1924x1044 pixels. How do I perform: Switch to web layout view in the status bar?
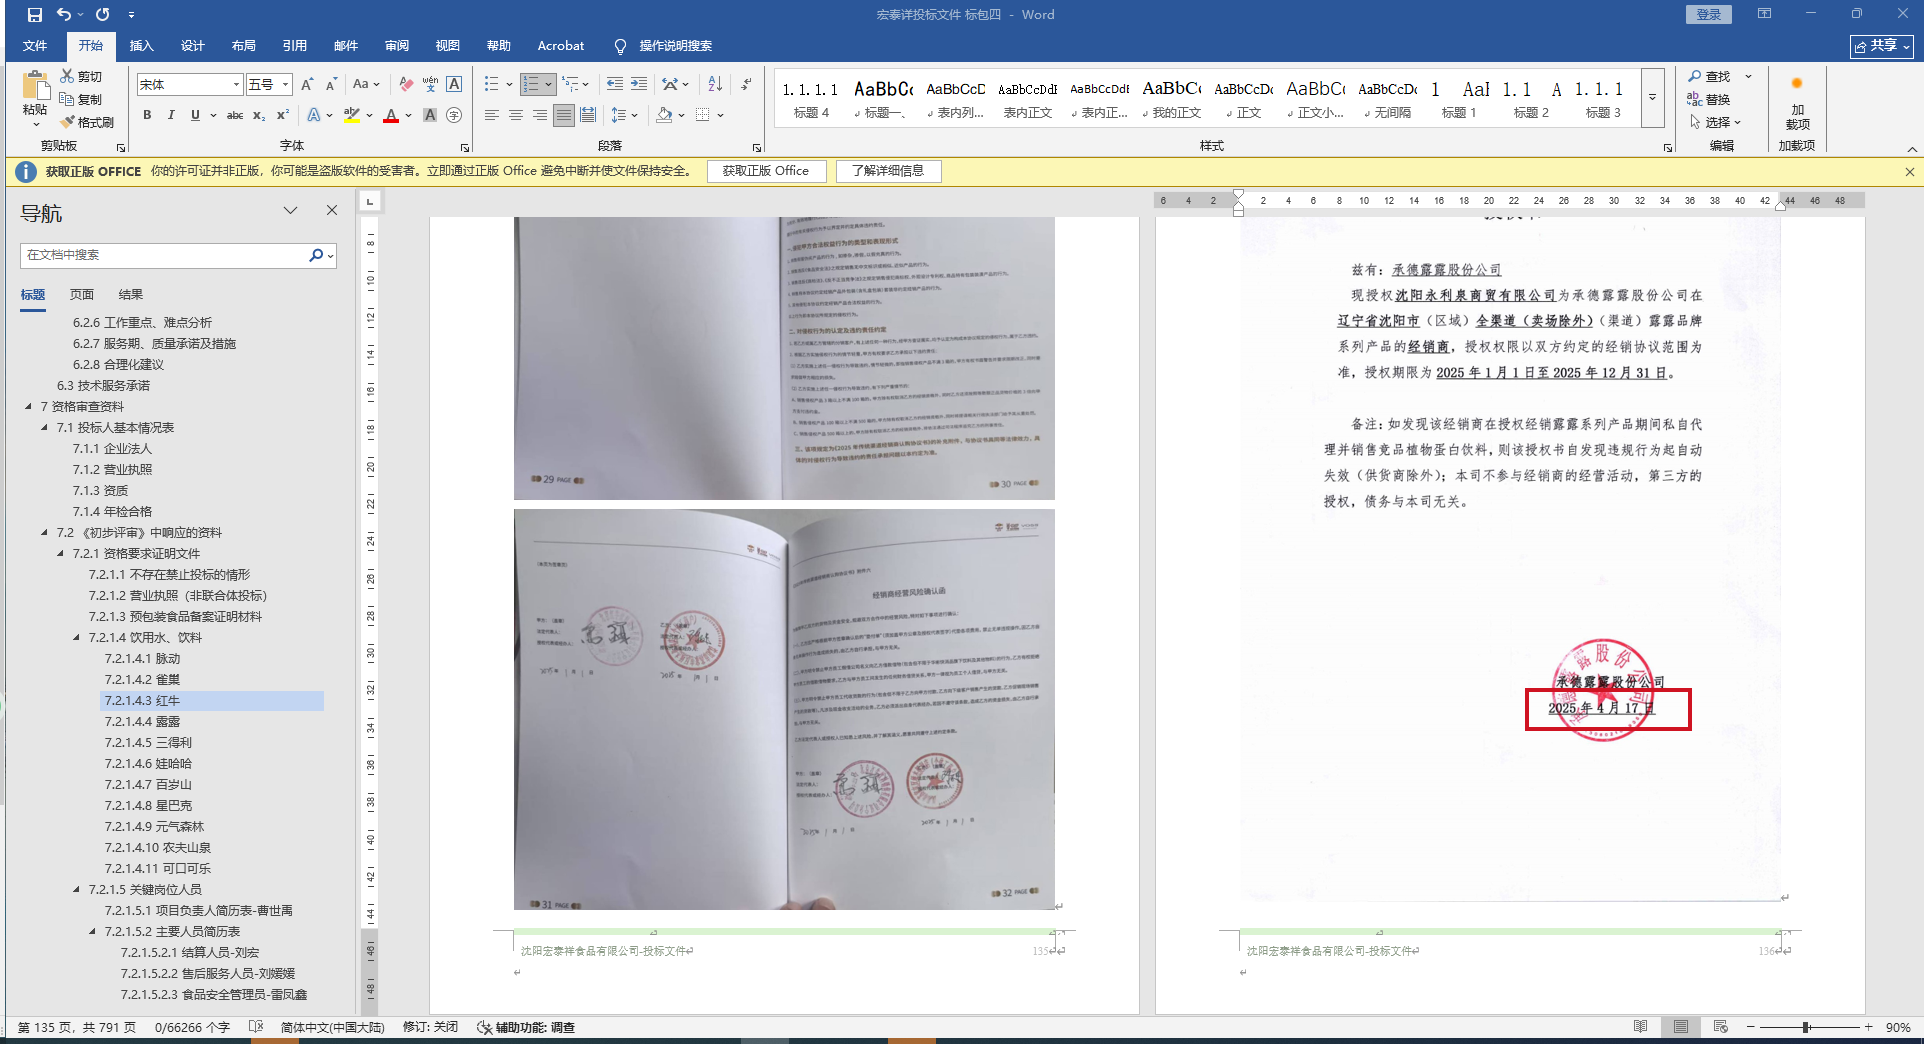(x=1720, y=1027)
